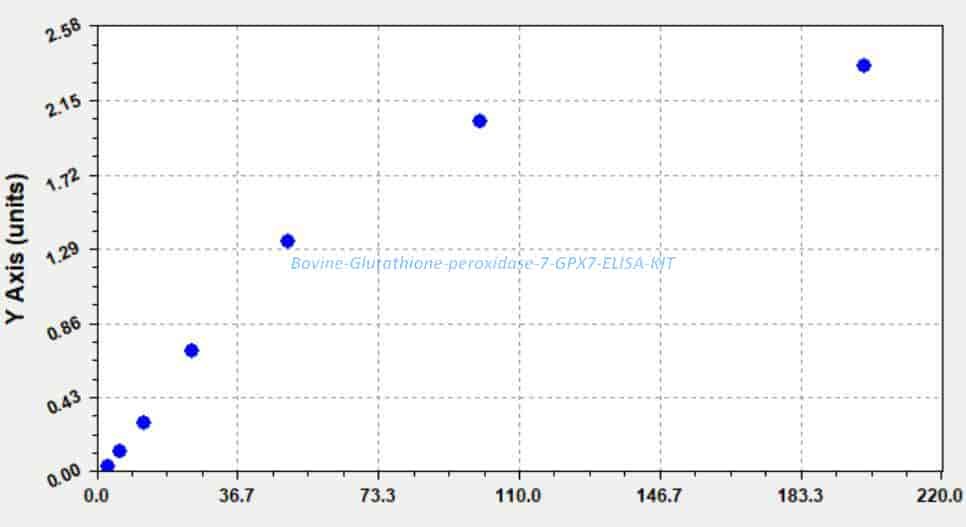Click the y-axis tick label 0.00
Viewport: 966px width, 527px height.
click(64, 475)
